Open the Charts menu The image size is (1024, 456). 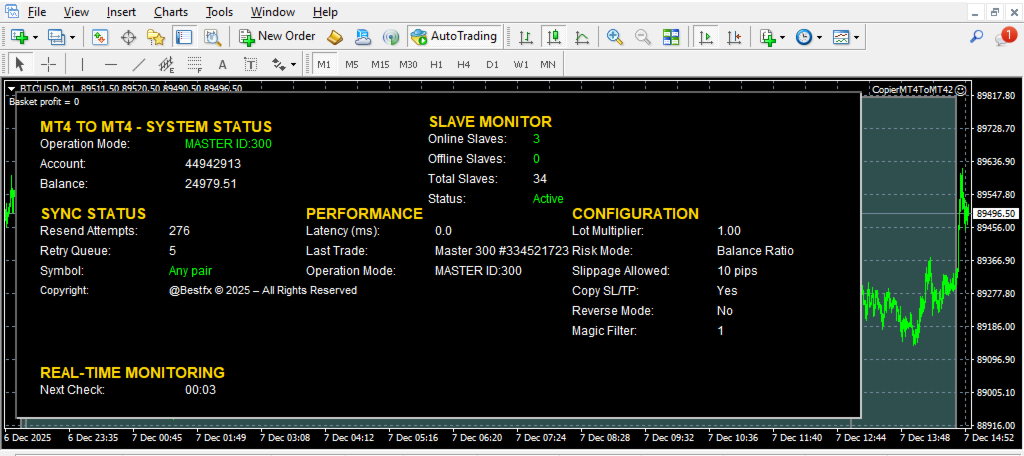click(x=171, y=12)
